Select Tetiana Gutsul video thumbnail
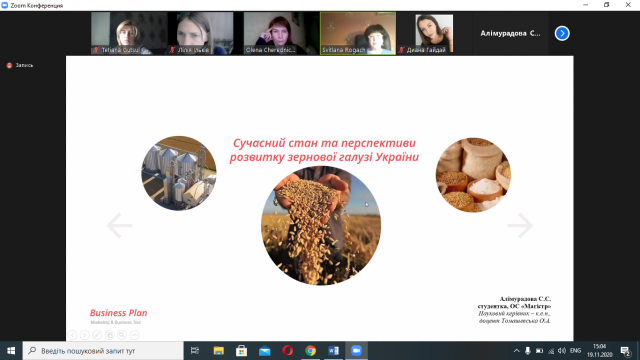 pyautogui.click(x=129, y=33)
